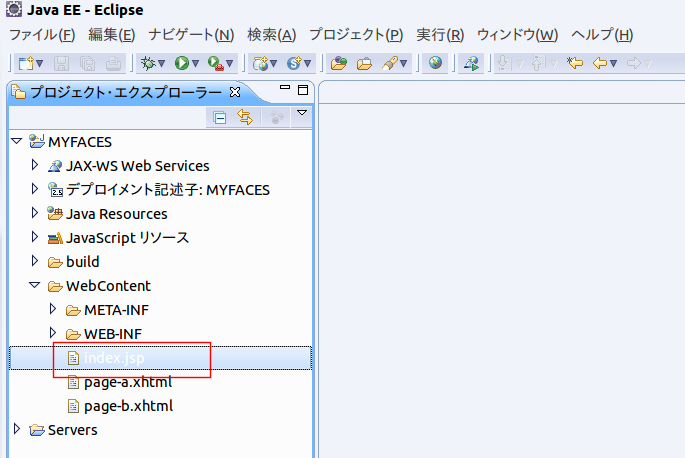Click the Previous Annotation arrow icon
This screenshot has width=685, height=458.
click(x=538, y=64)
